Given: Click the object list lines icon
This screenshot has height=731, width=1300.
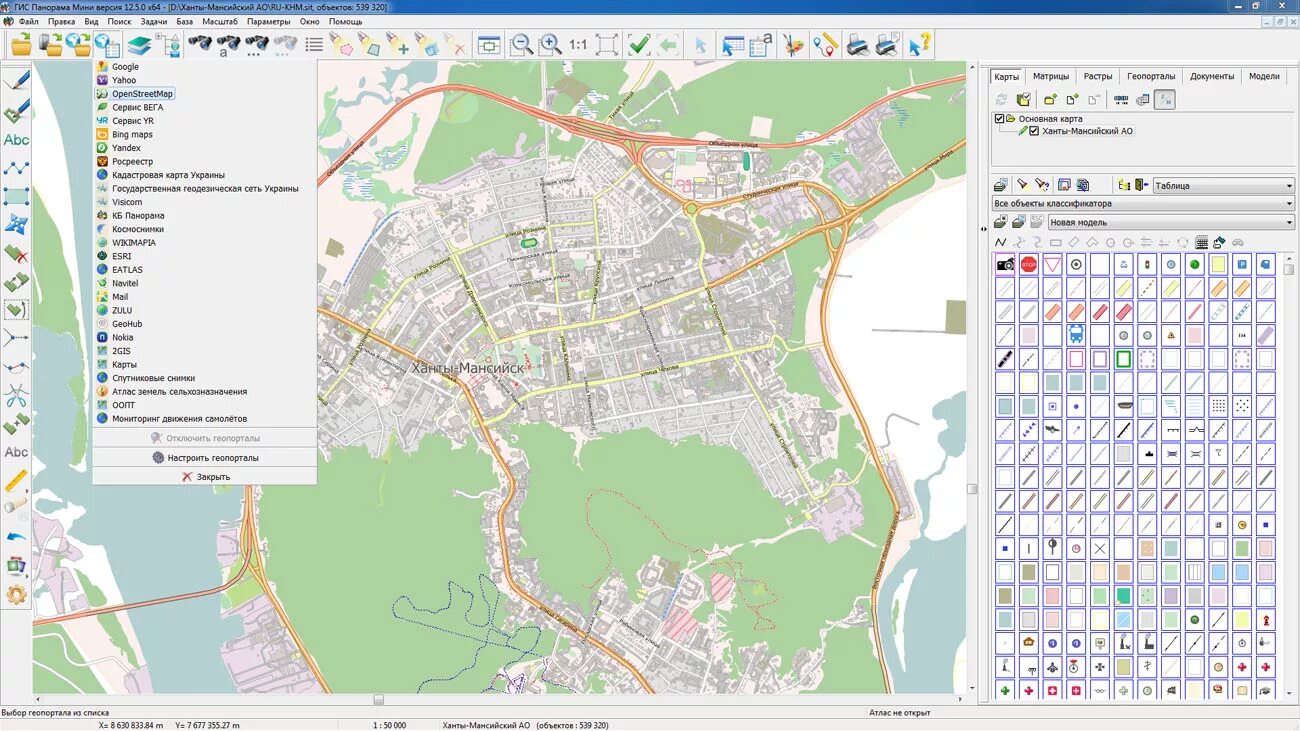Looking at the screenshot, I should [314, 44].
